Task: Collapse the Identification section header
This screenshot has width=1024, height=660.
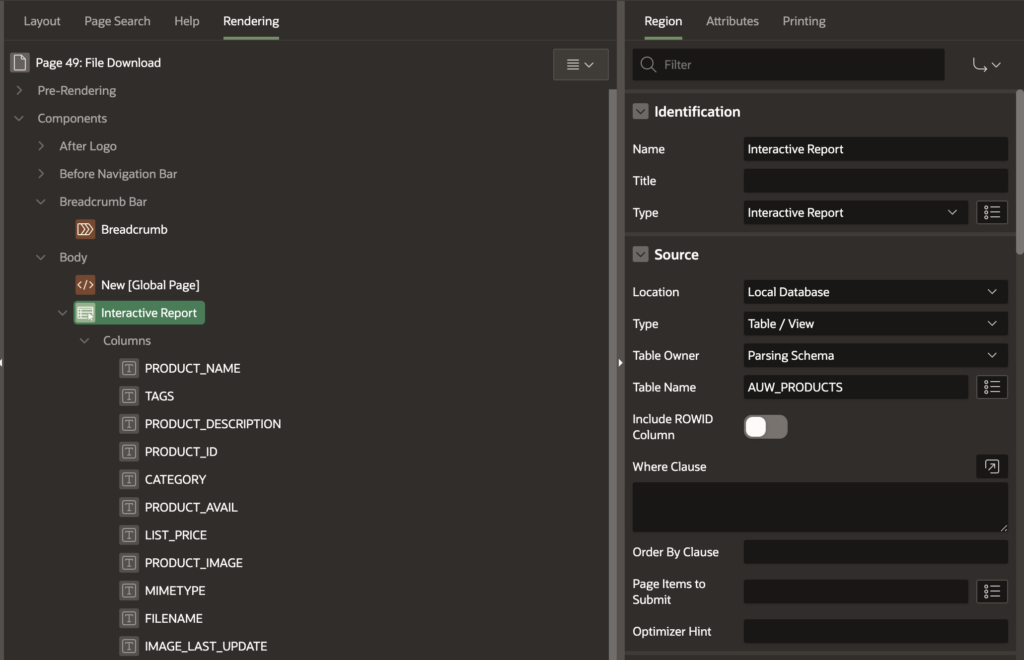Action: tap(640, 111)
